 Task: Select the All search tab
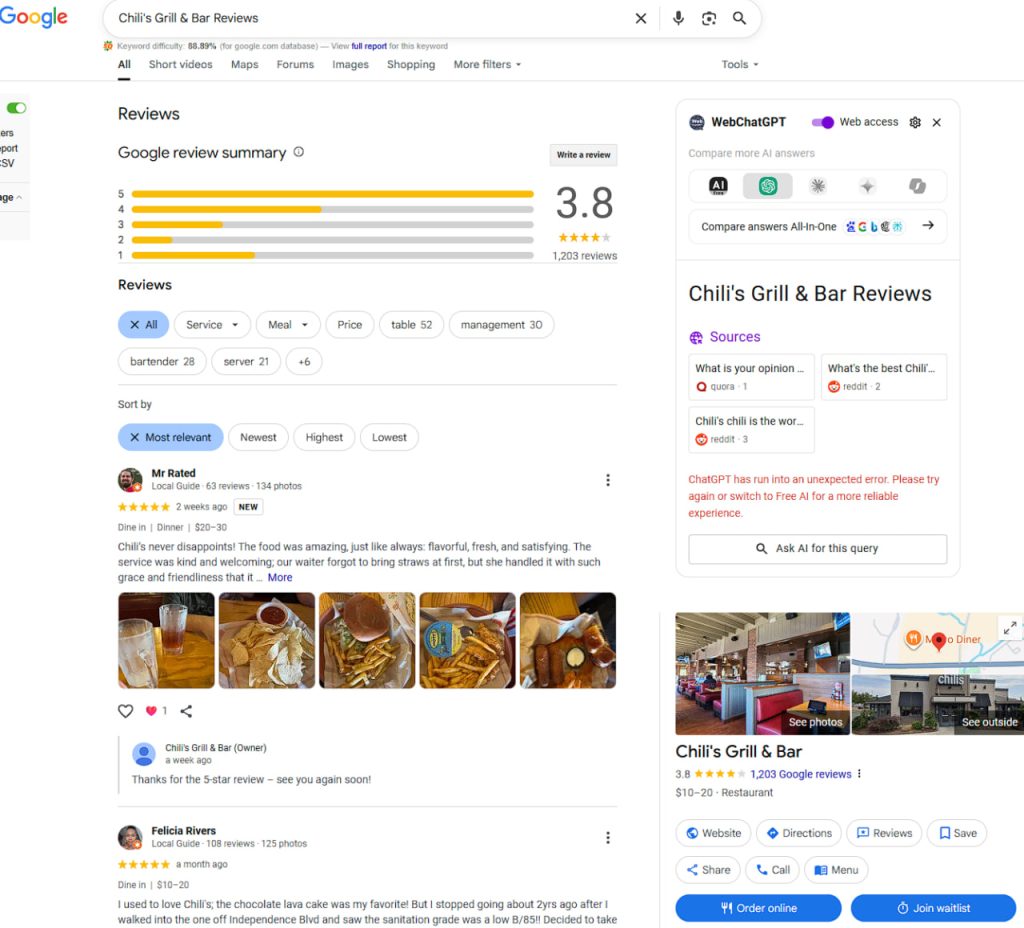pos(124,64)
